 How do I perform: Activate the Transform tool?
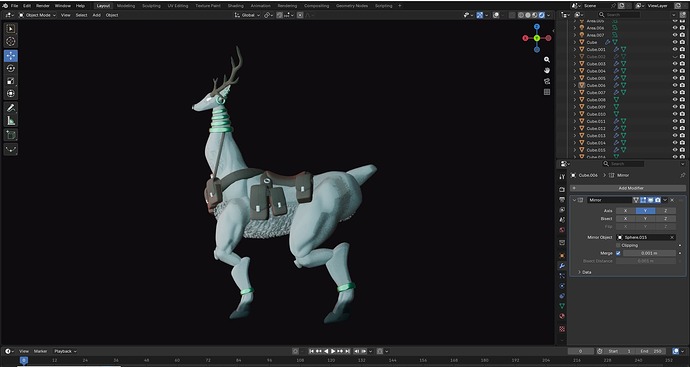(x=11, y=93)
